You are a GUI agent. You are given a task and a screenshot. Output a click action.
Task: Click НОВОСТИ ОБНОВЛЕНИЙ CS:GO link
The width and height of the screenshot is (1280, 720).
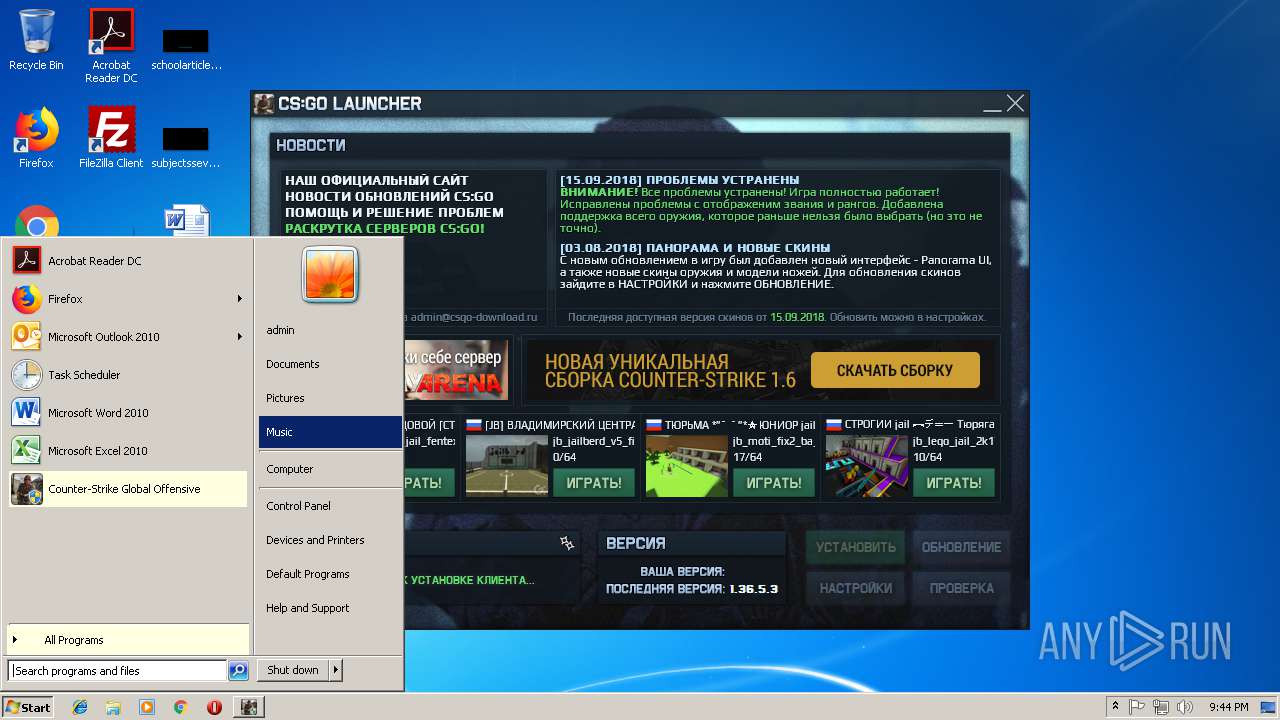pos(389,196)
